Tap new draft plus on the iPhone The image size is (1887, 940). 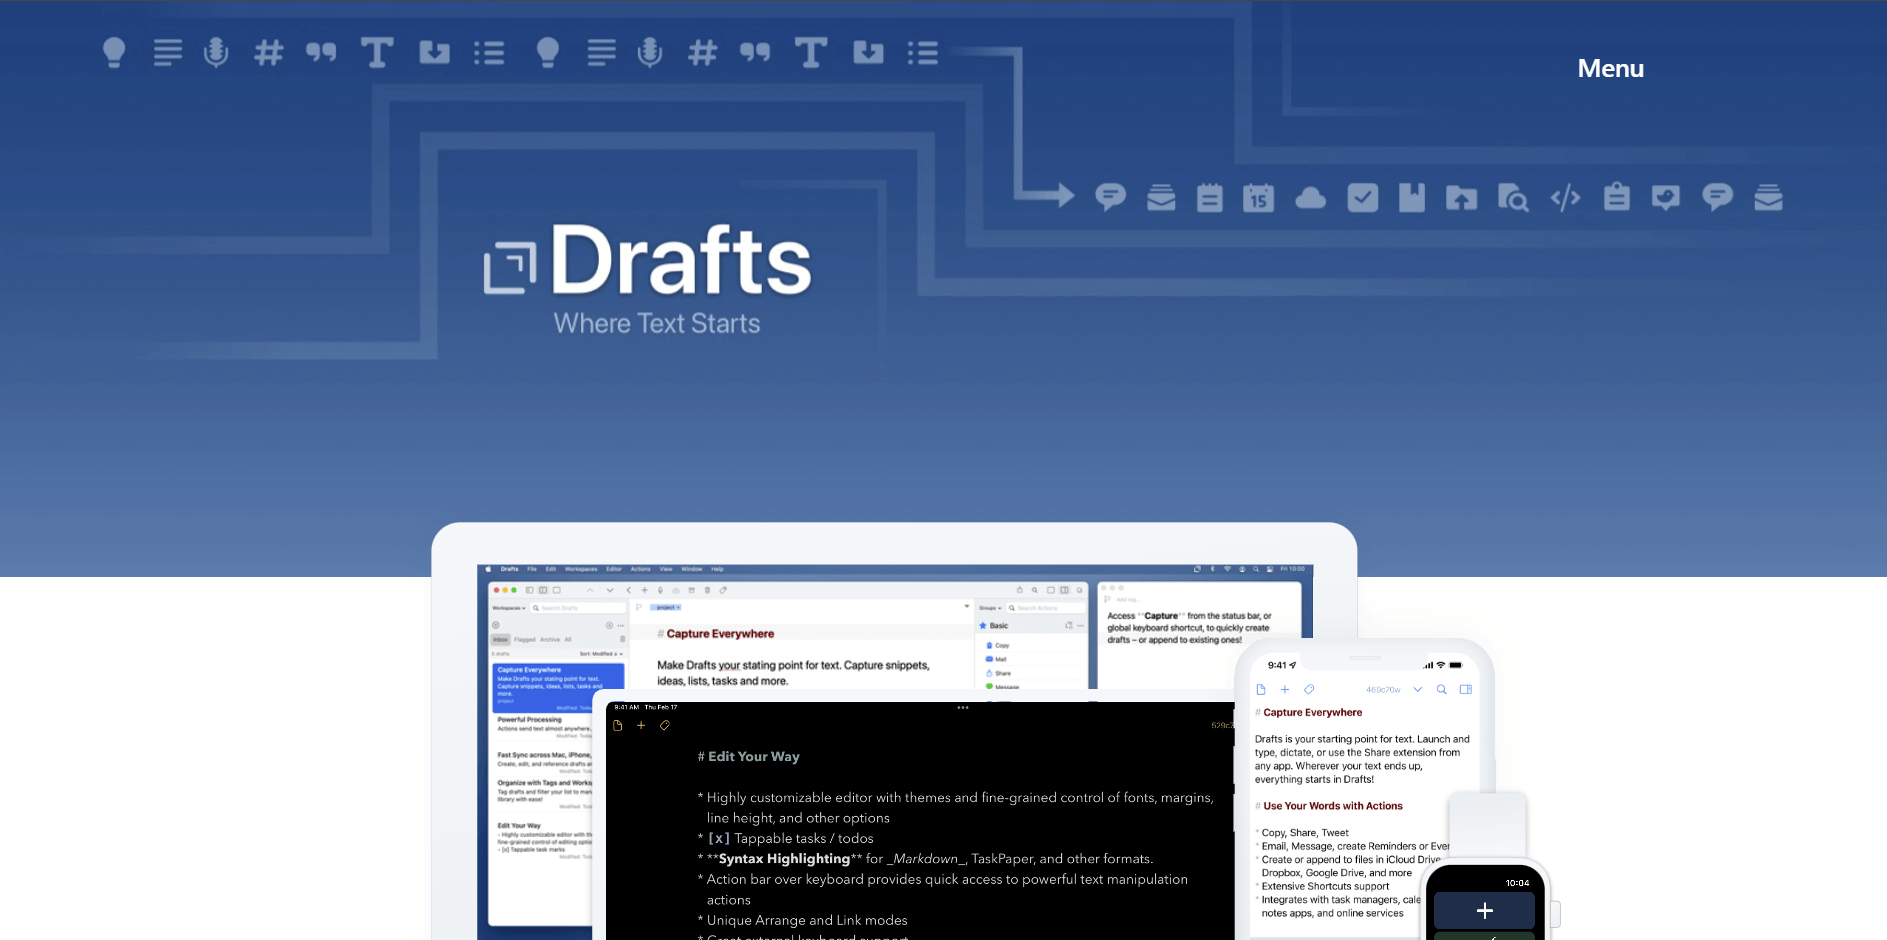click(1285, 689)
